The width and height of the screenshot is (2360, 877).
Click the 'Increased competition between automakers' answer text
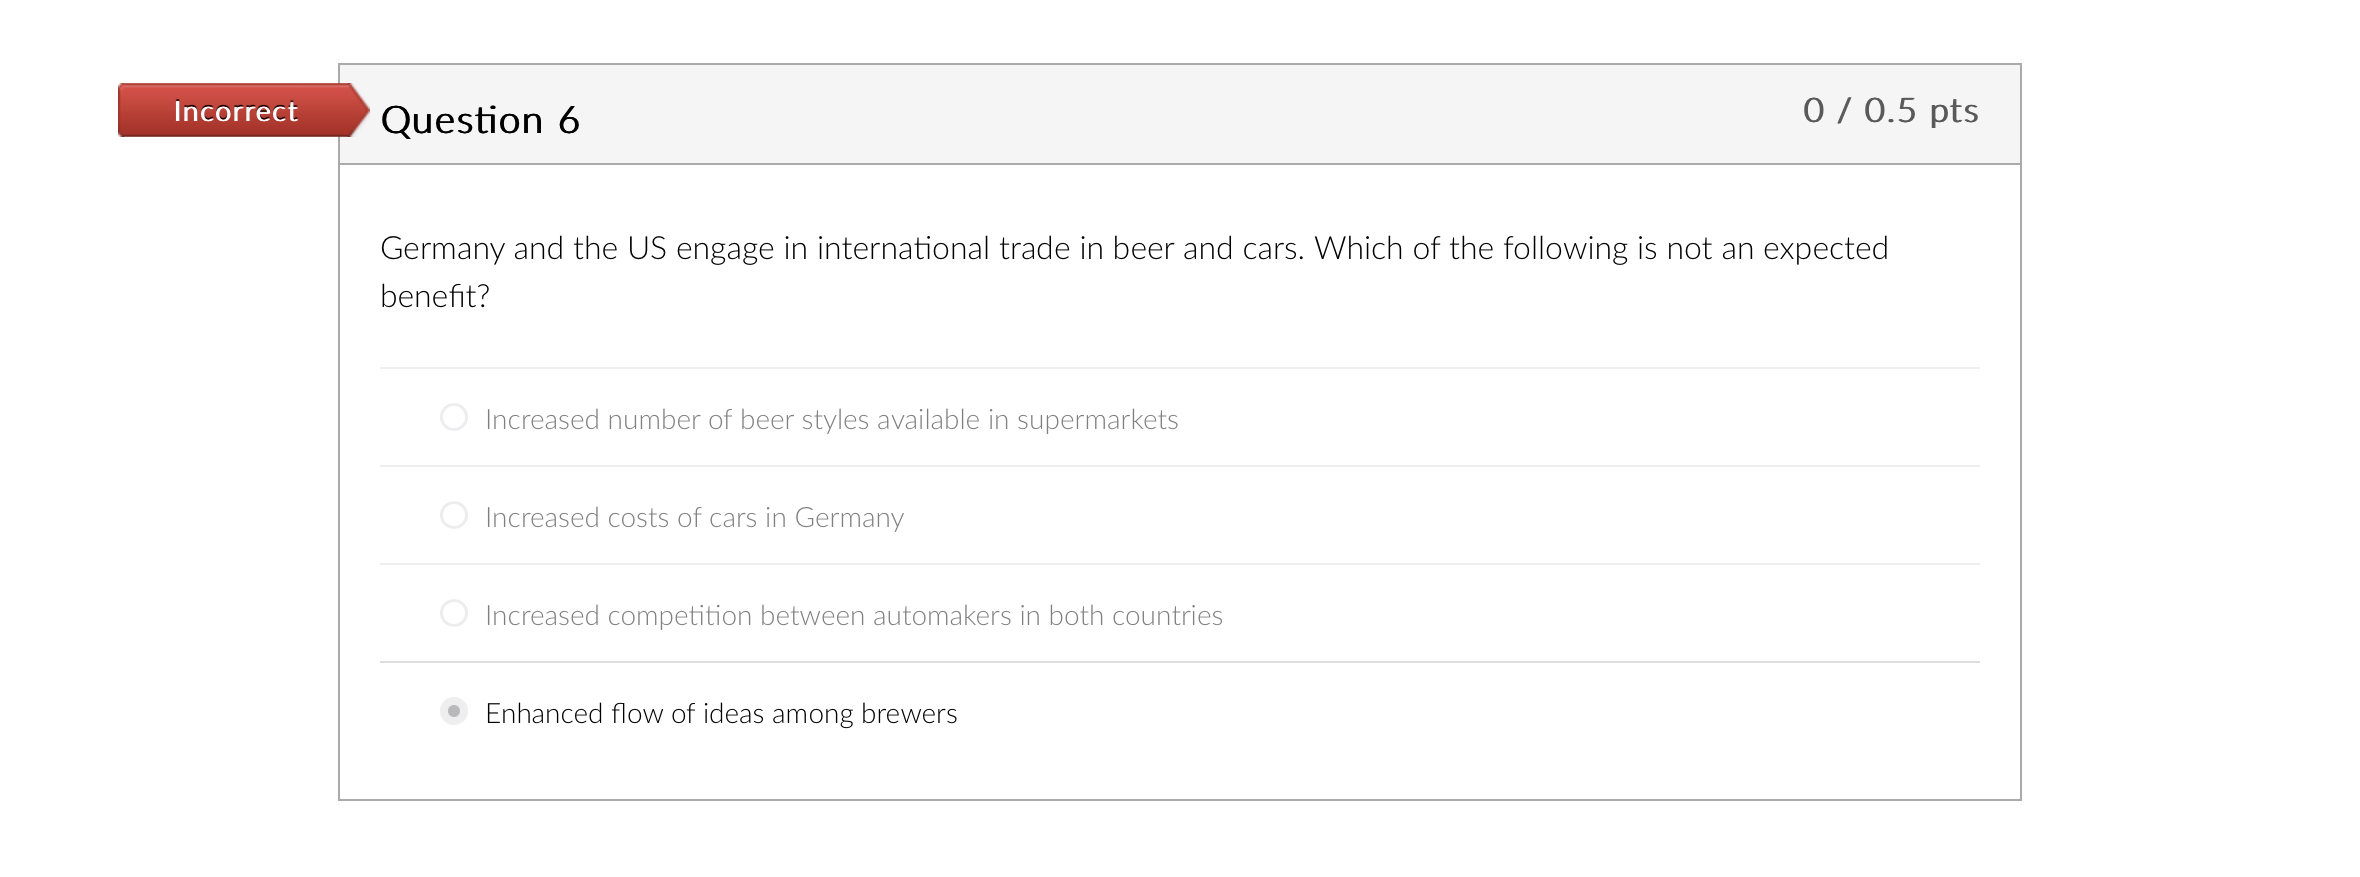click(x=853, y=615)
